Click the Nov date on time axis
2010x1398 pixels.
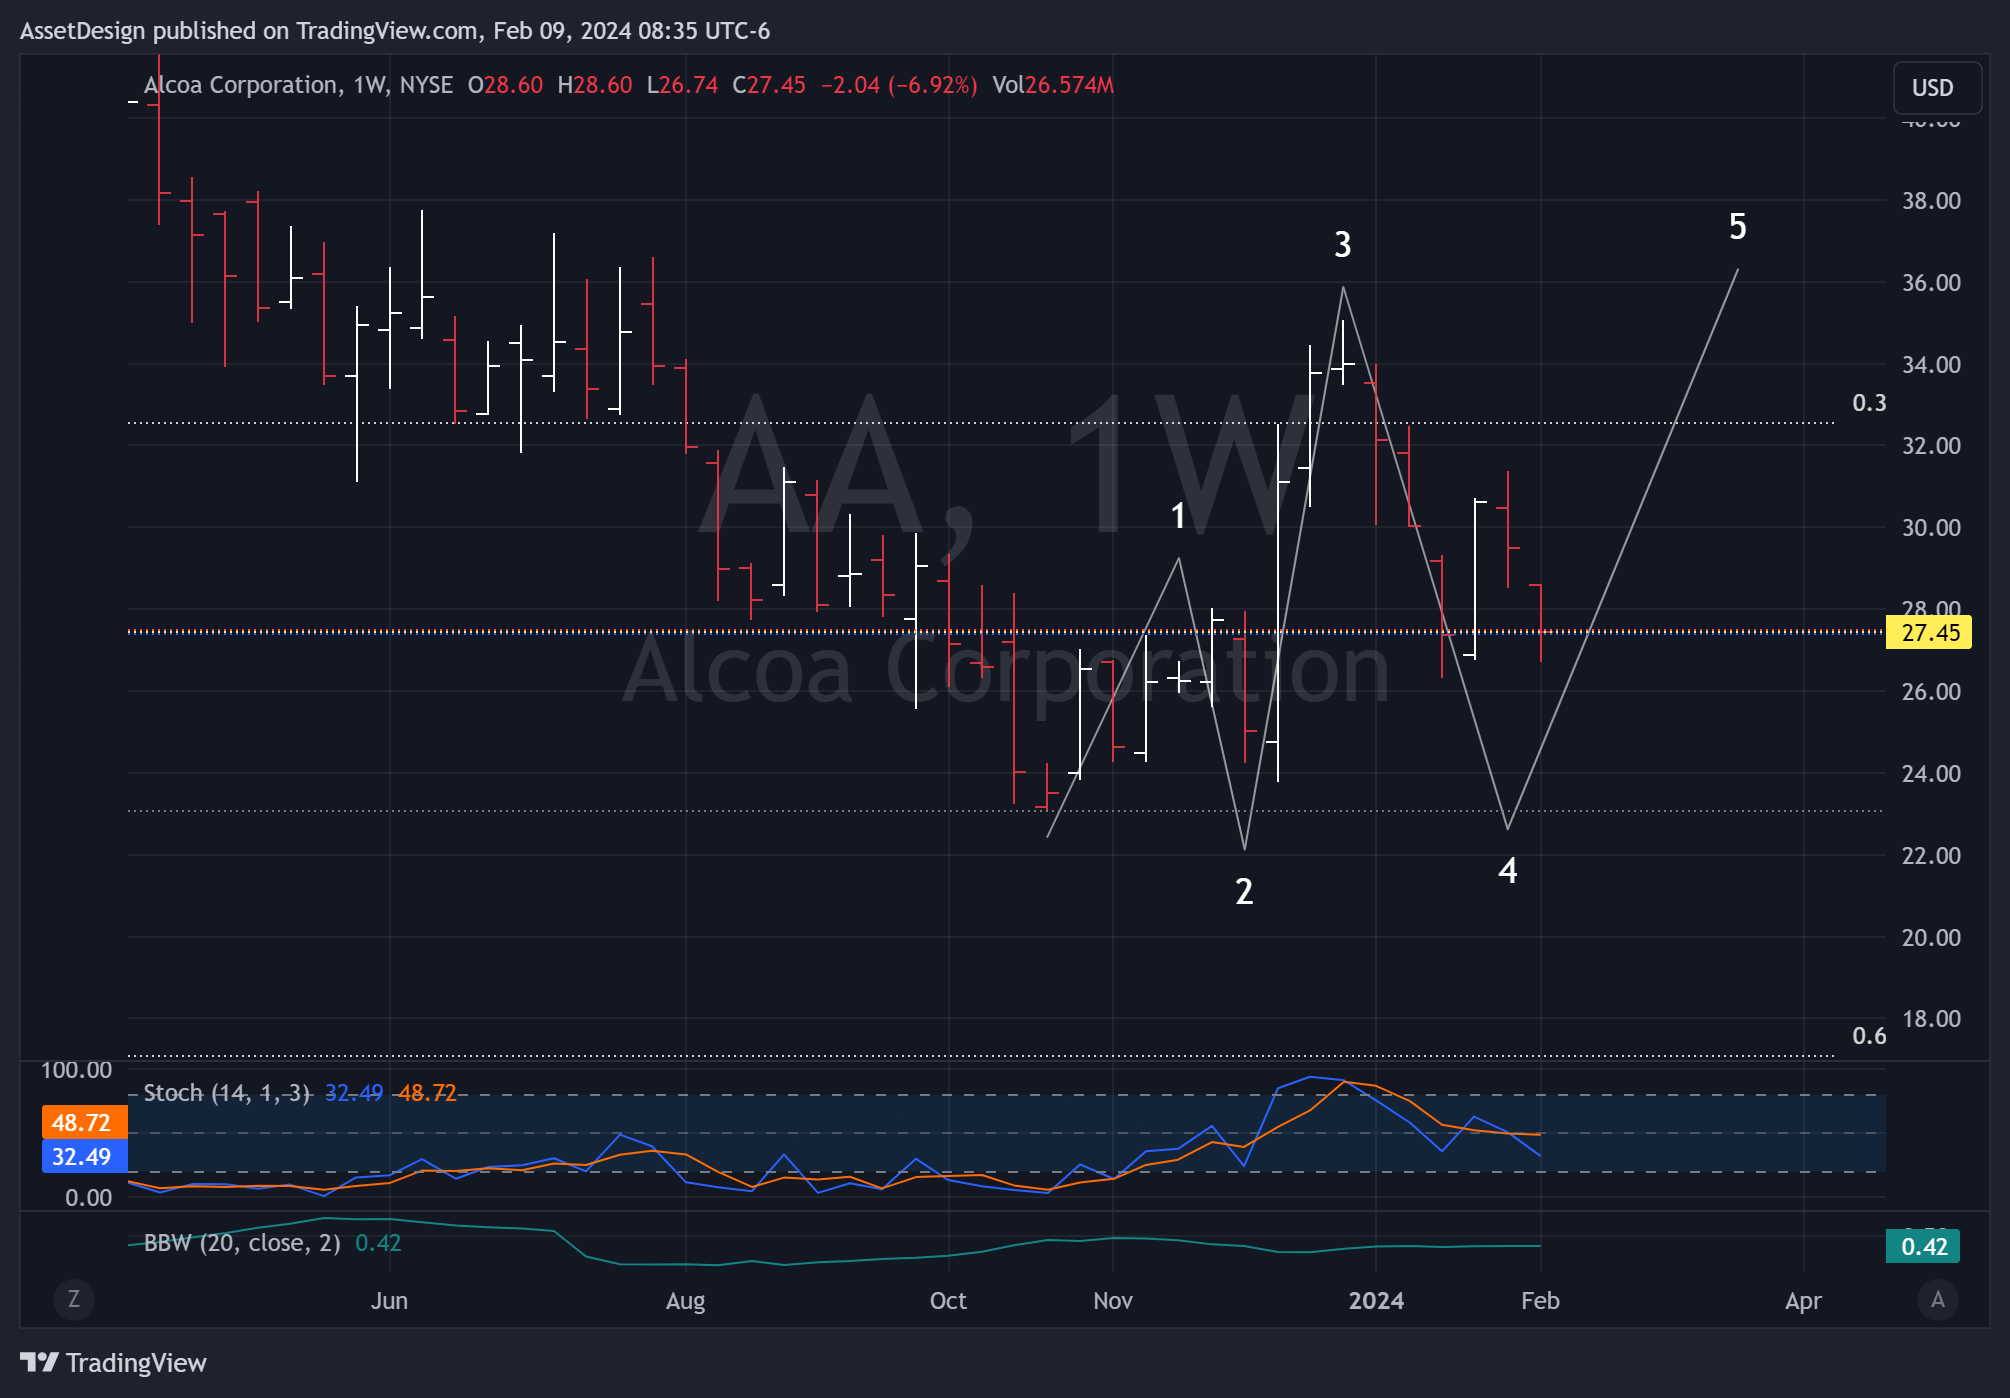[1113, 1301]
